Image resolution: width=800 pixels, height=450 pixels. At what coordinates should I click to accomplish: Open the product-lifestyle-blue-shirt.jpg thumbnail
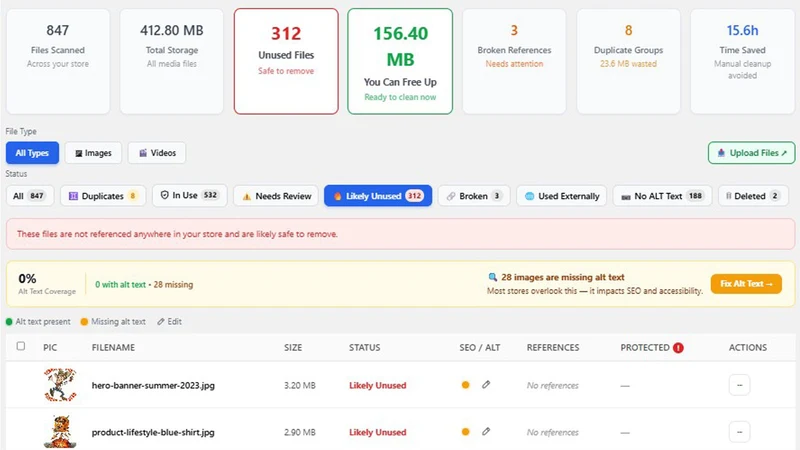60,432
